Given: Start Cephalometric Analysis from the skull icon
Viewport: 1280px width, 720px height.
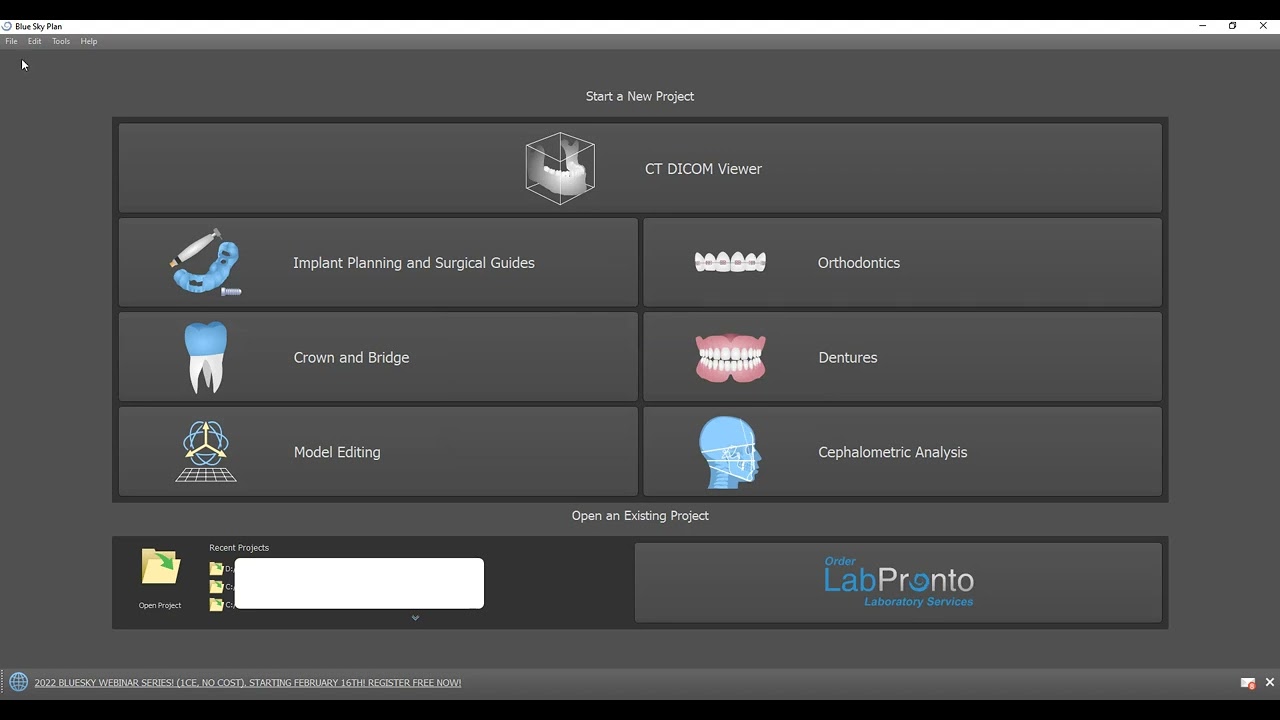Looking at the screenshot, I should point(730,452).
